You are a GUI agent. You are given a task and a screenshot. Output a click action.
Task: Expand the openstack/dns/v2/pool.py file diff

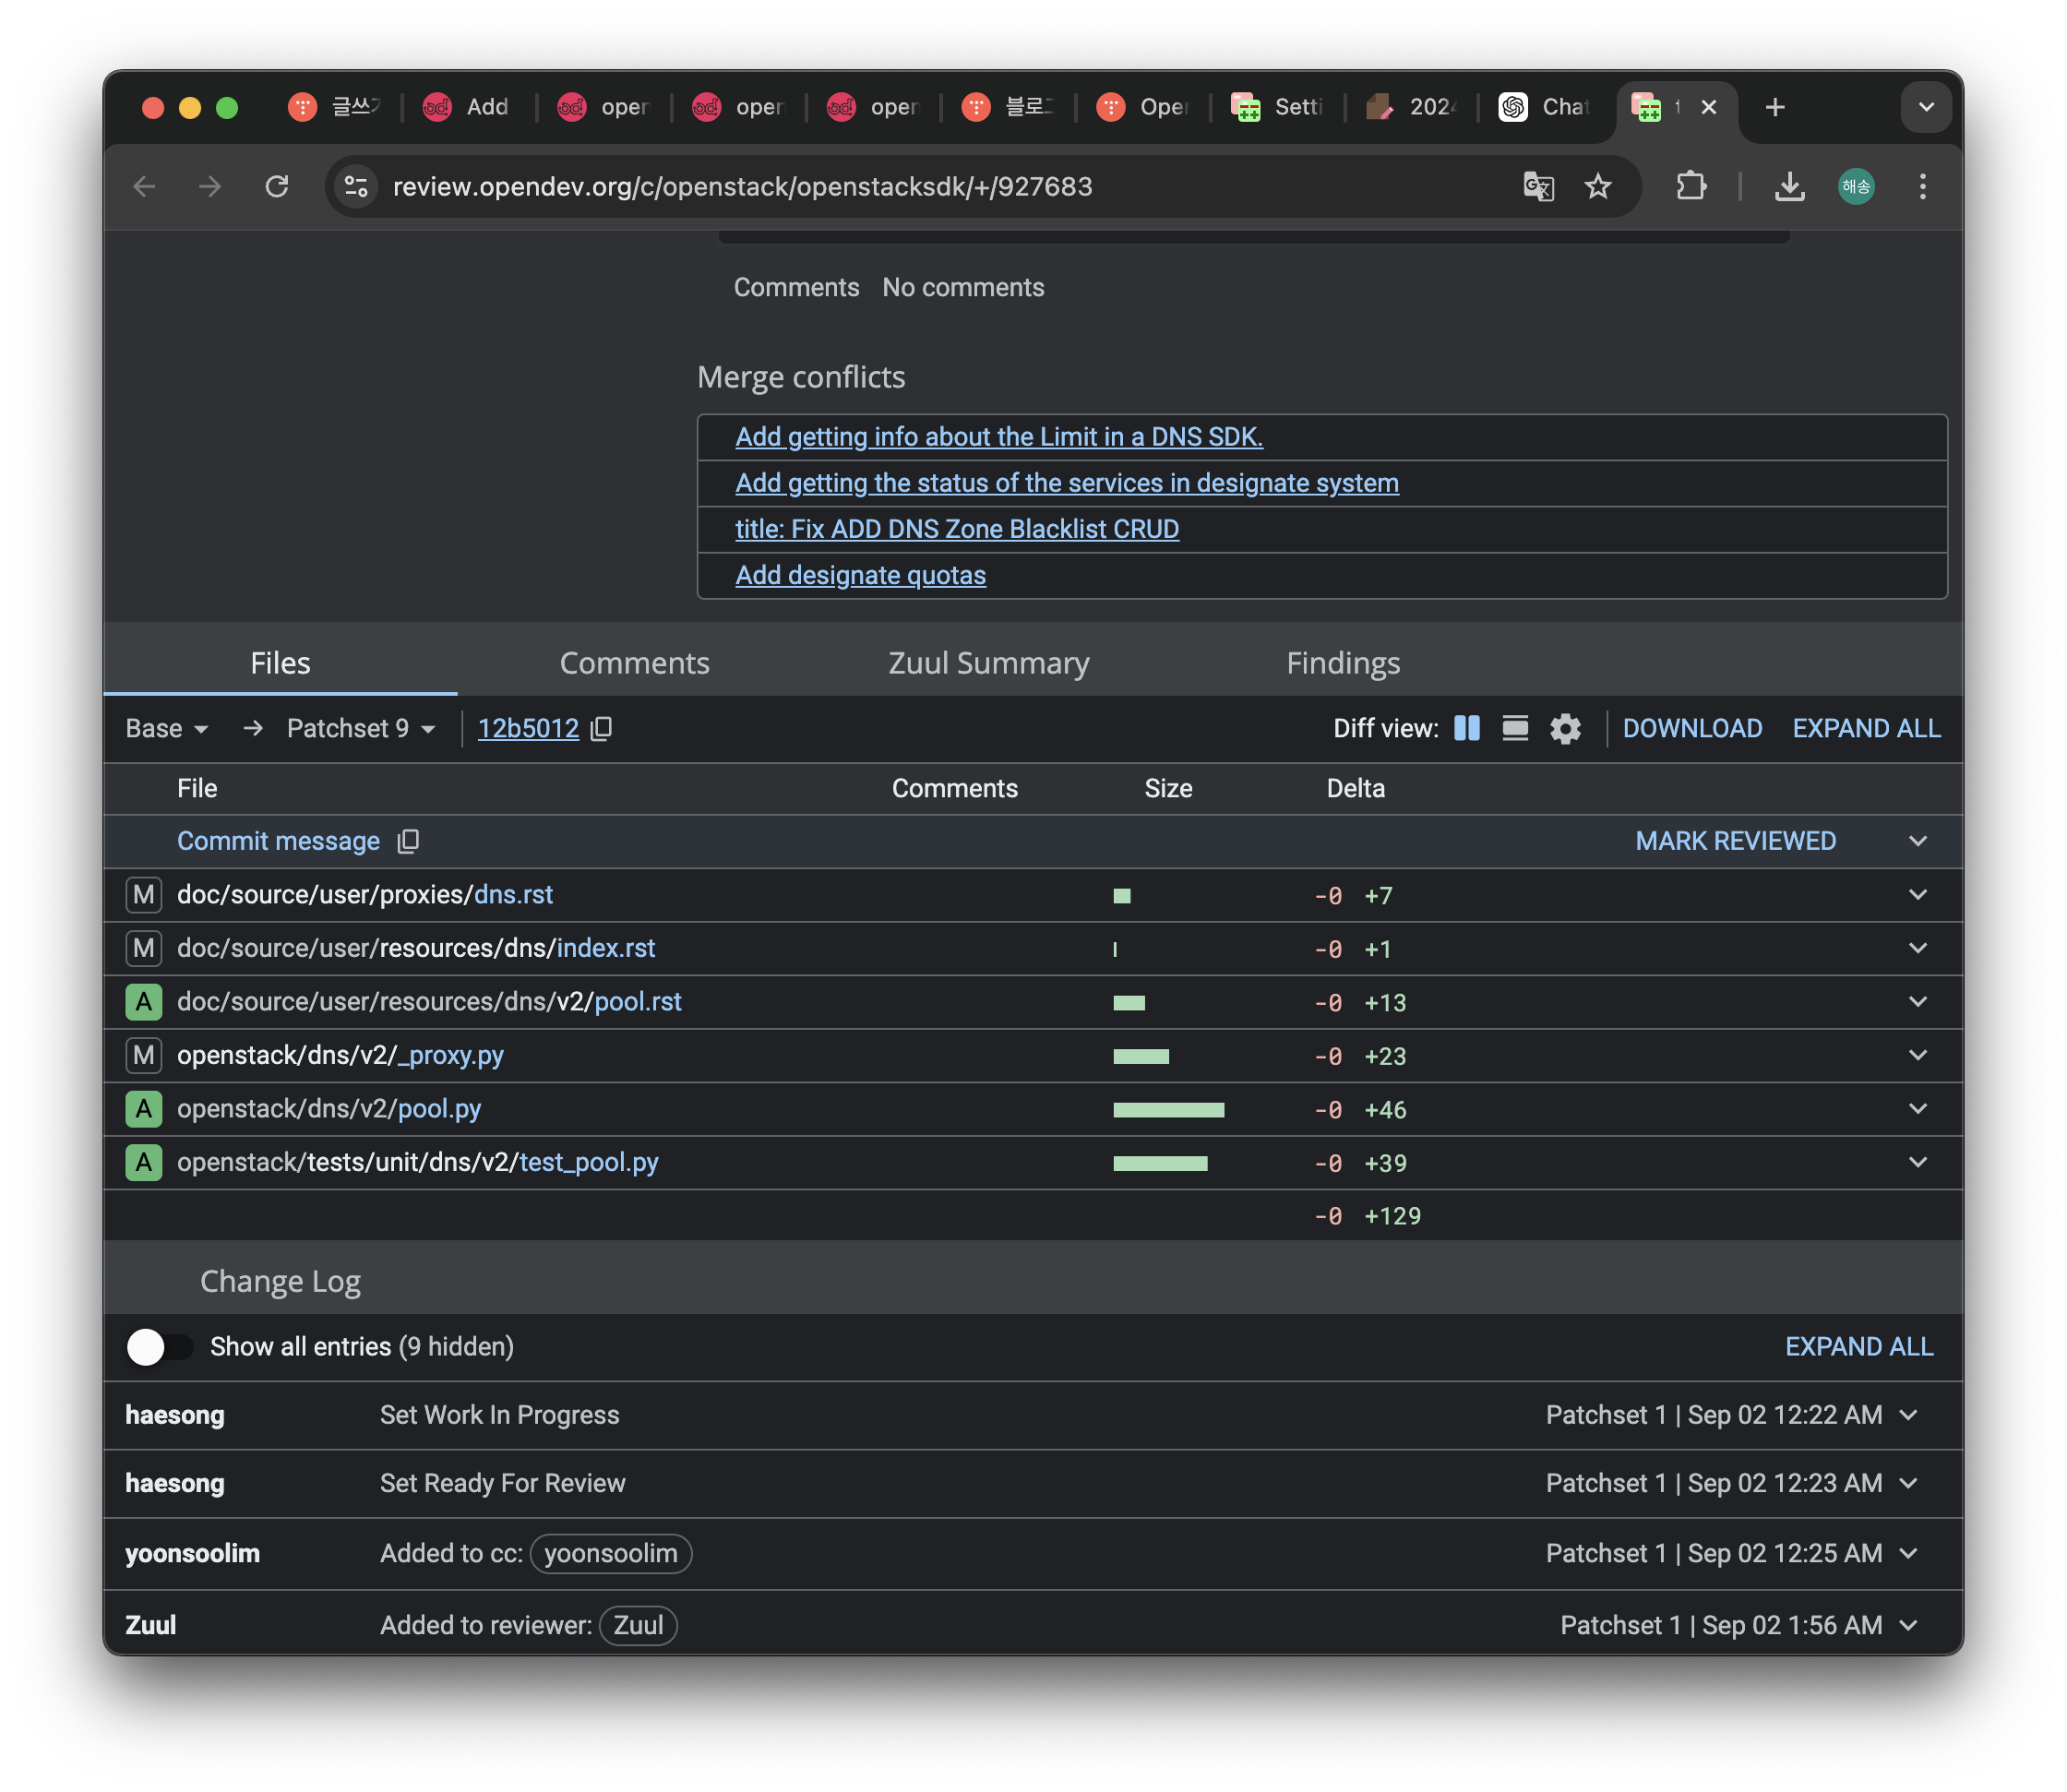point(1917,1109)
